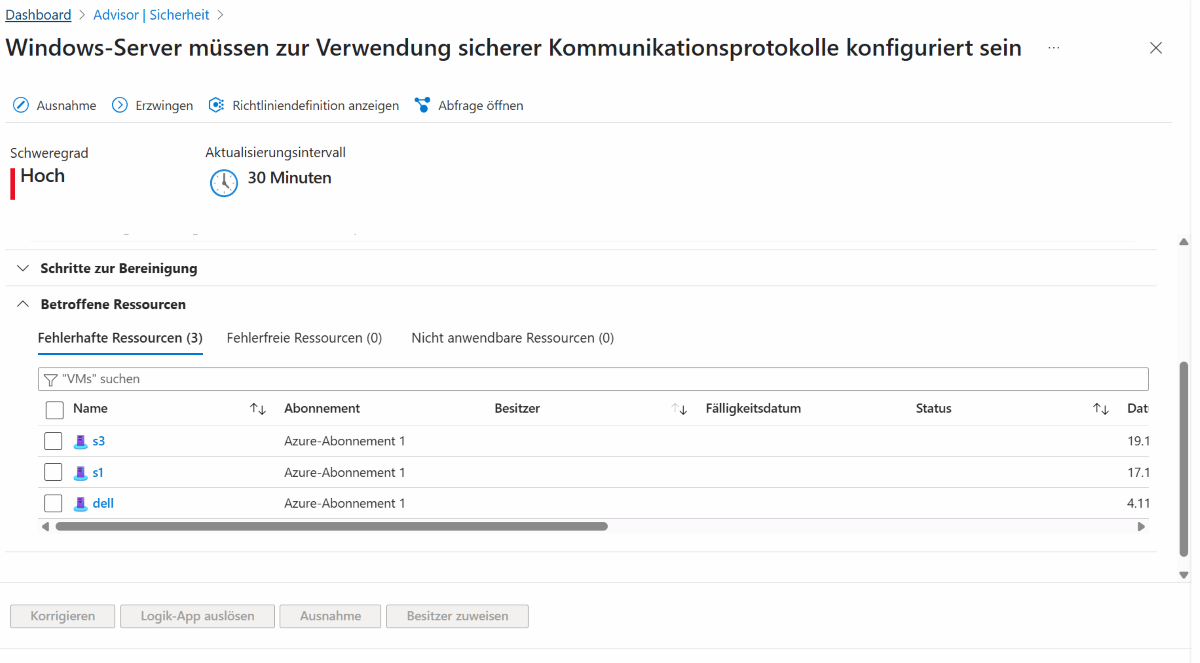Click the Erzwingen icon
Viewport: 1200px width, 663px height.
[x=119, y=104]
